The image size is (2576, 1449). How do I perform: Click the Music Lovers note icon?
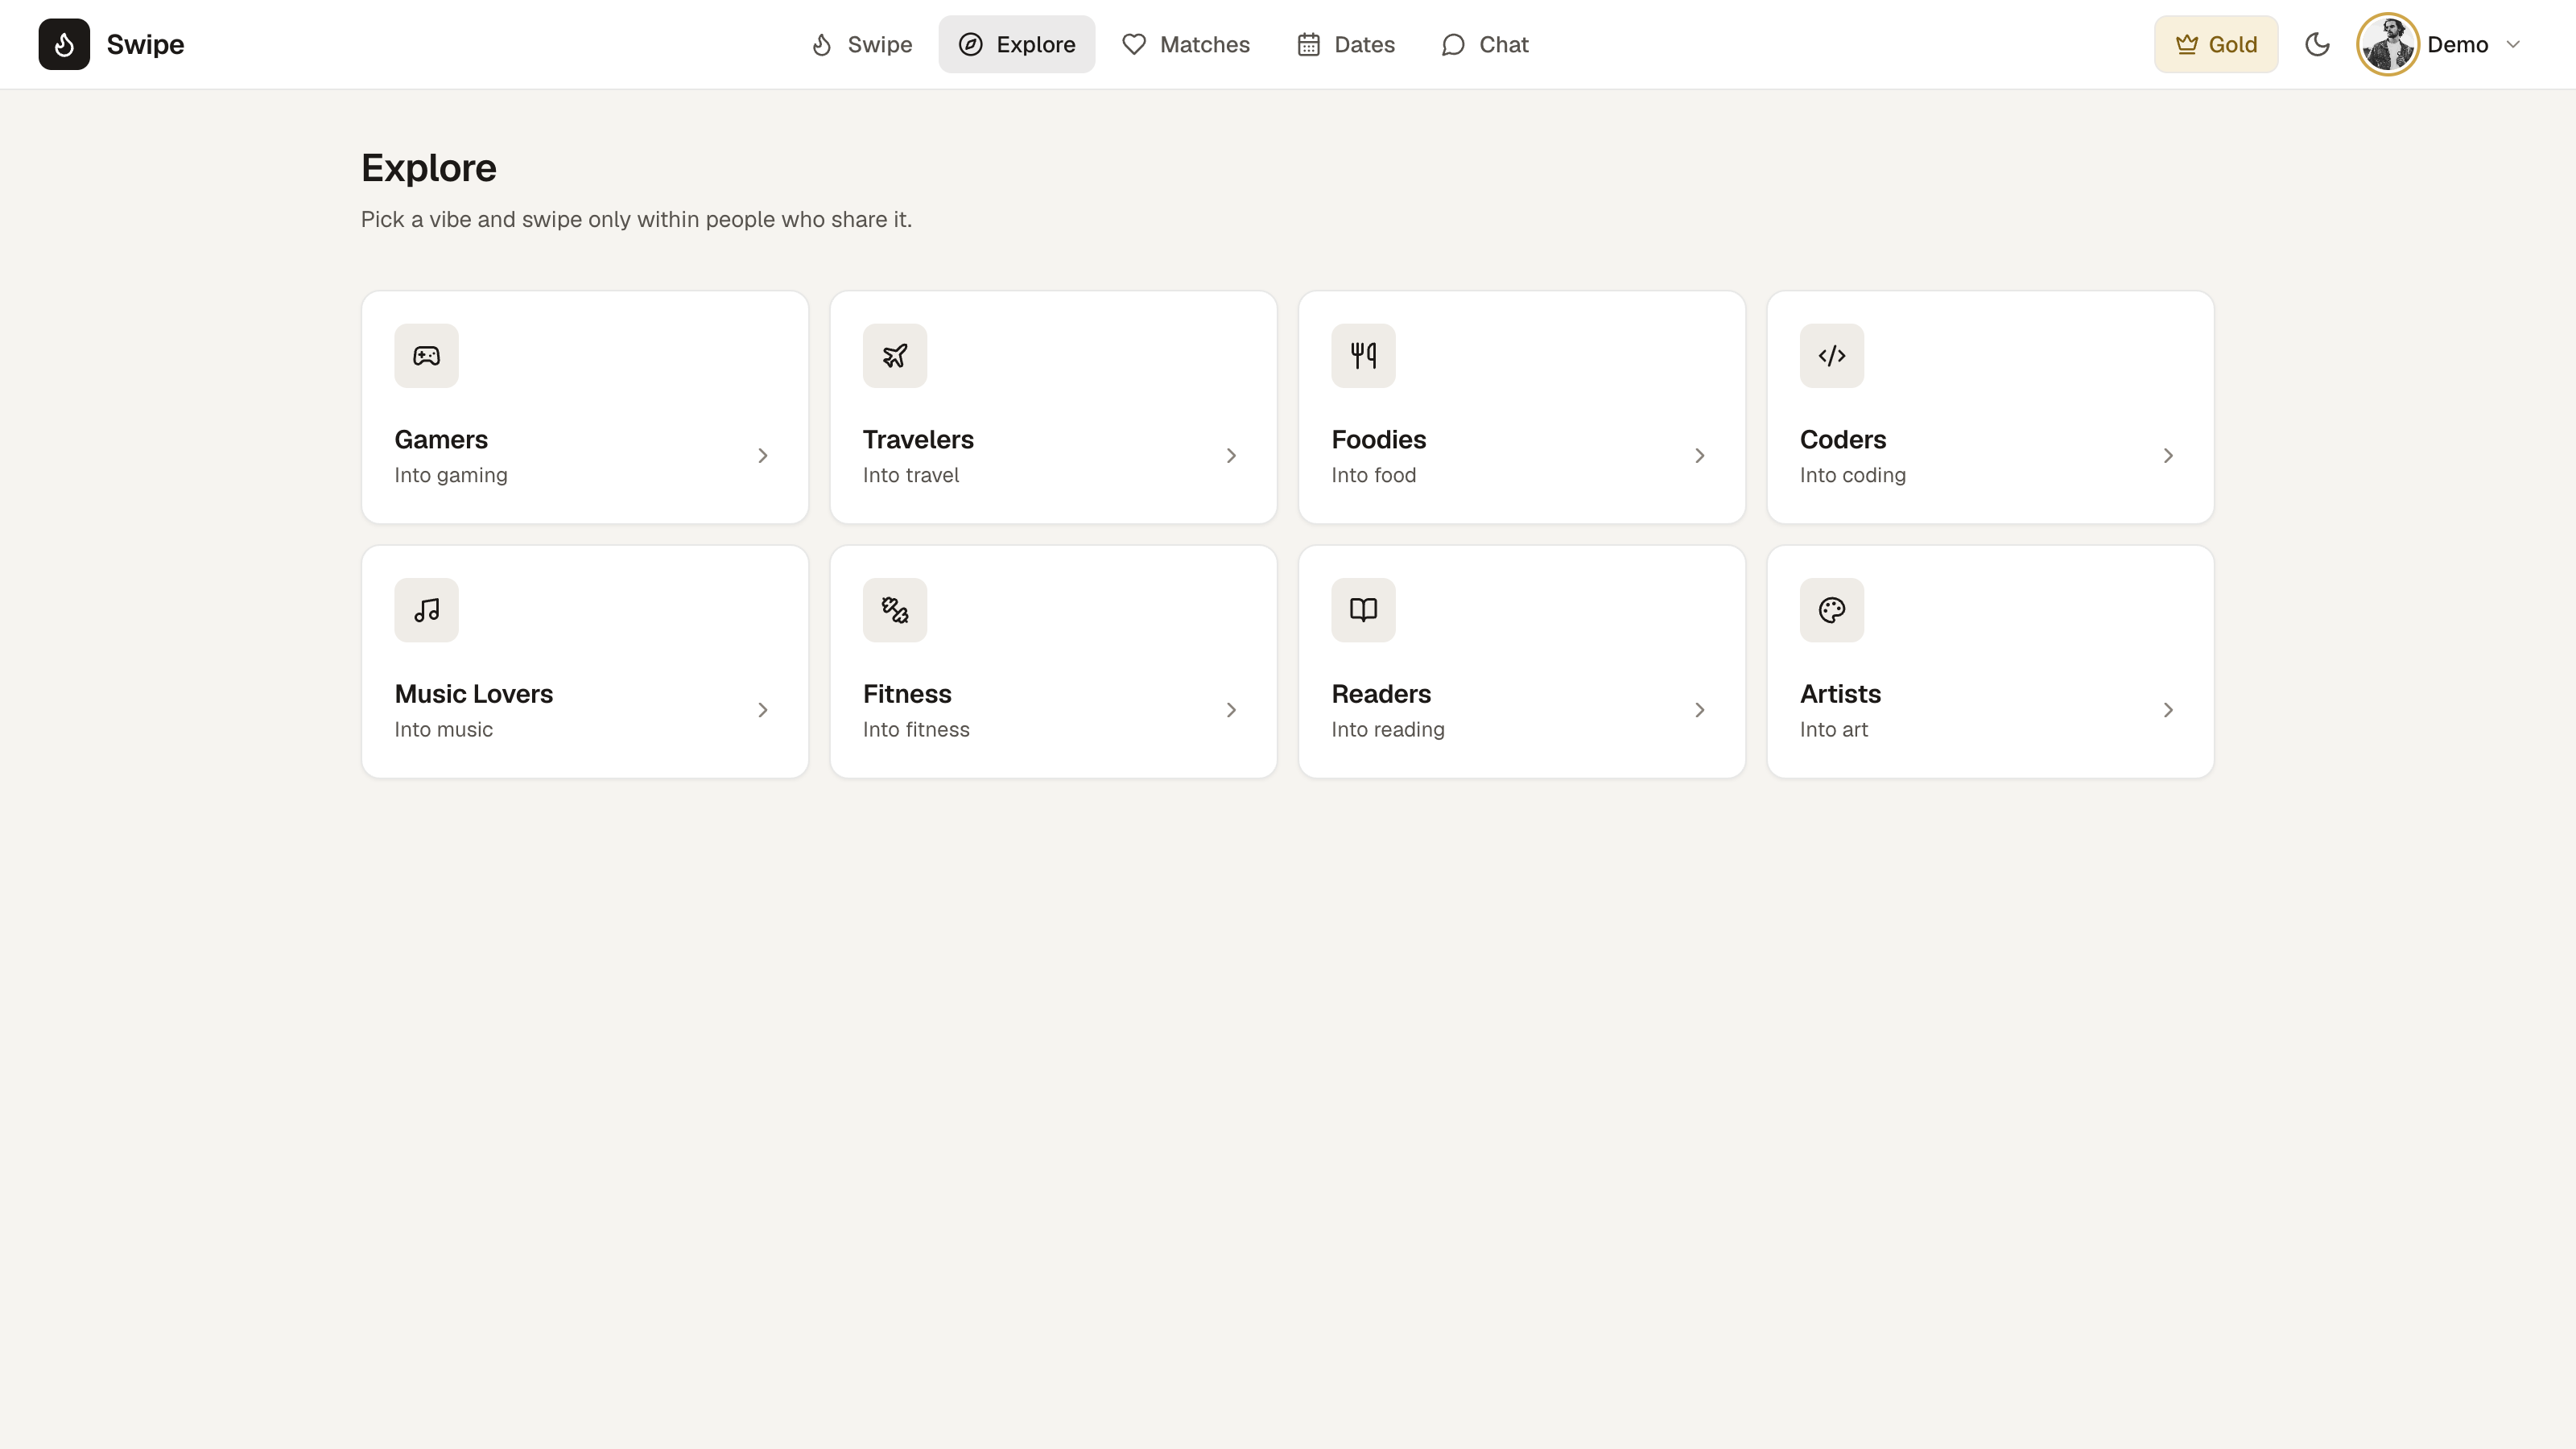point(426,610)
